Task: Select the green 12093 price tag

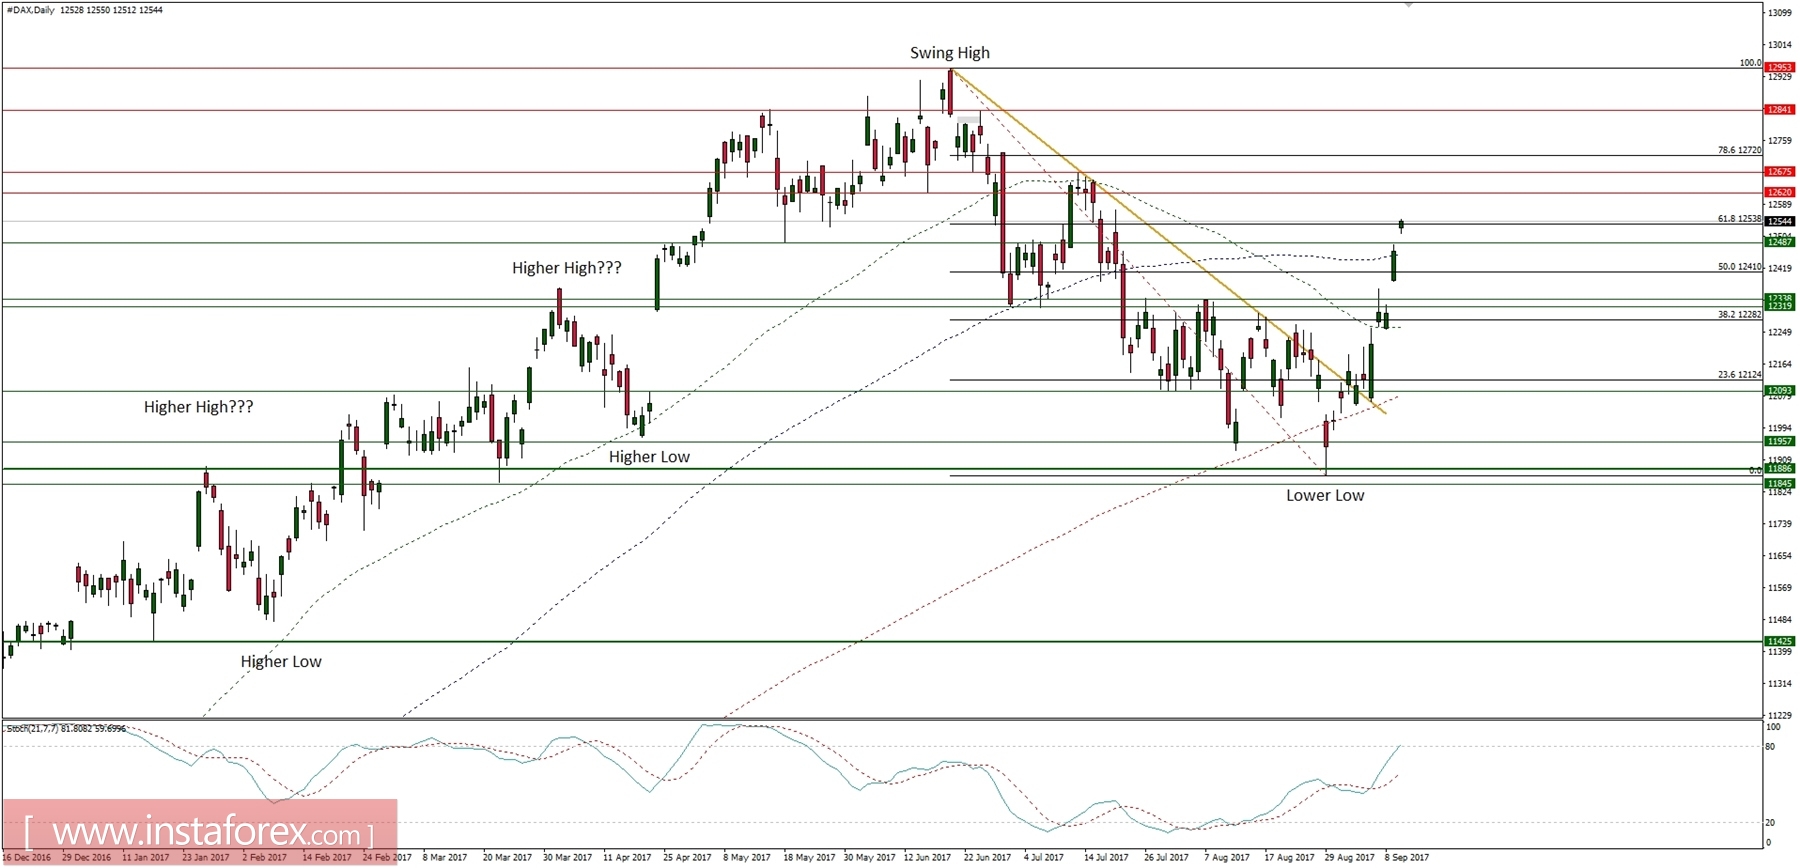Action: coord(1779,391)
